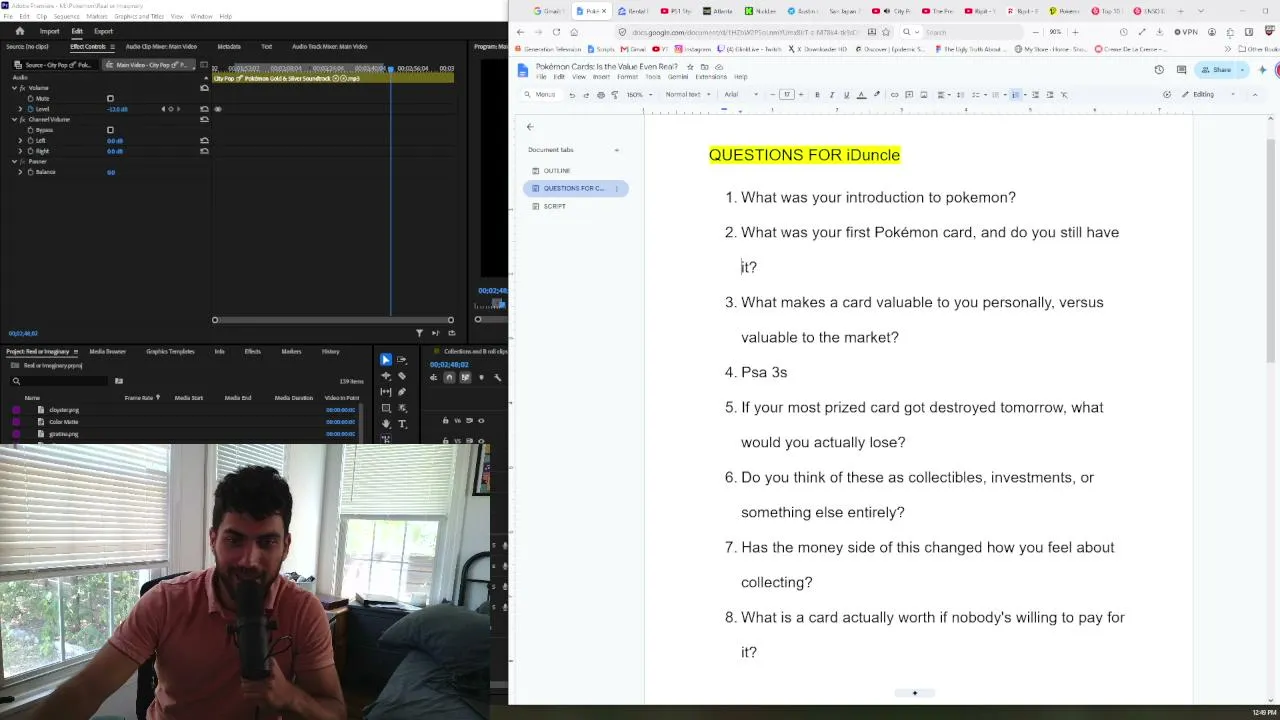Select the Selection tool in Premiere
This screenshot has height=720, width=1280.
[386, 360]
